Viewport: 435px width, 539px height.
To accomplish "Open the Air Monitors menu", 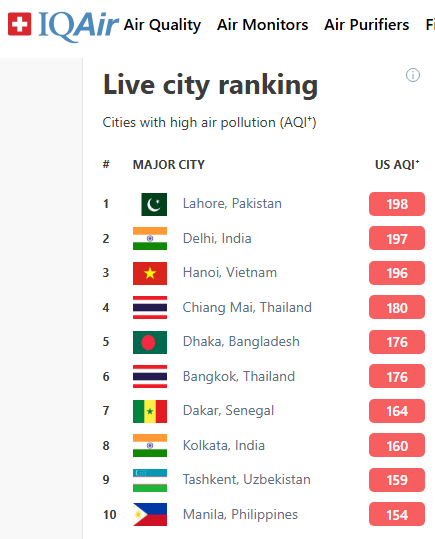I will coord(262,25).
